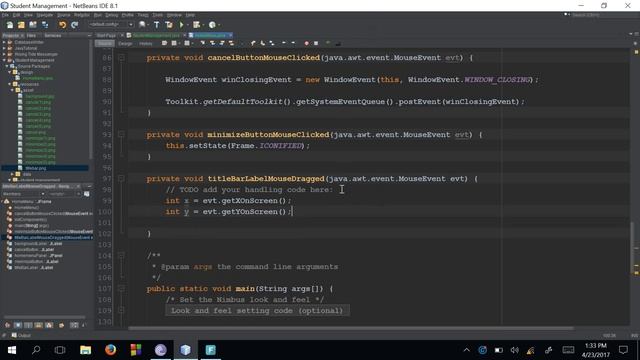Click the New Project toolbar icon
This screenshot has width=640, height=360.
(21, 25)
